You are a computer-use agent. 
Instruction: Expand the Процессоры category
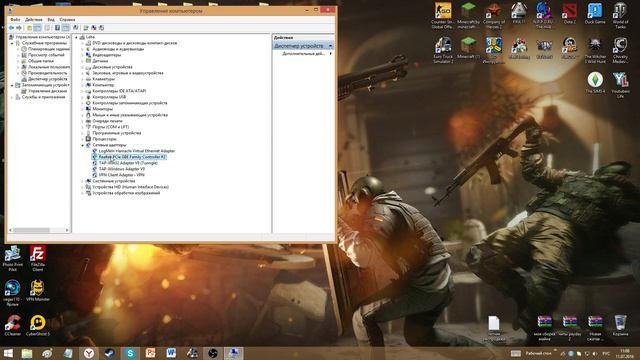(82, 139)
